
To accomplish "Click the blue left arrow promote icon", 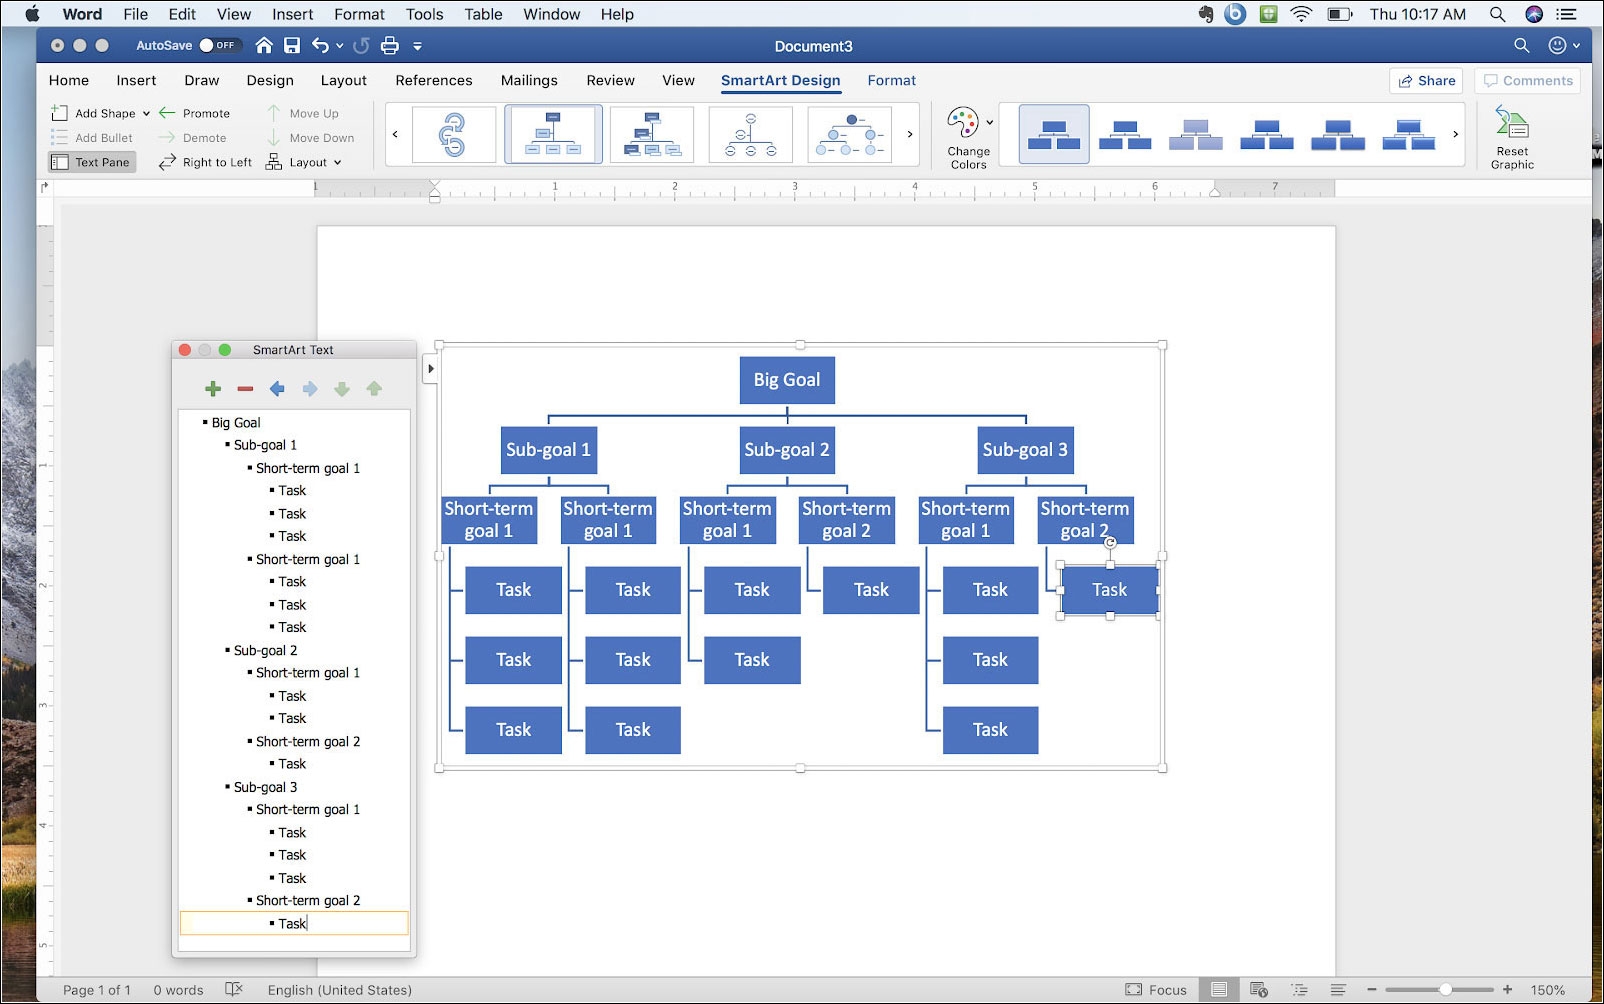I will 277,389.
